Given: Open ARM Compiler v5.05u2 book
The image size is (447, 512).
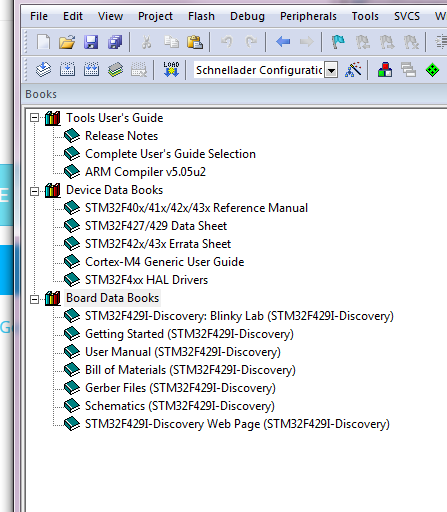Looking at the screenshot, I should click(145, 172).
